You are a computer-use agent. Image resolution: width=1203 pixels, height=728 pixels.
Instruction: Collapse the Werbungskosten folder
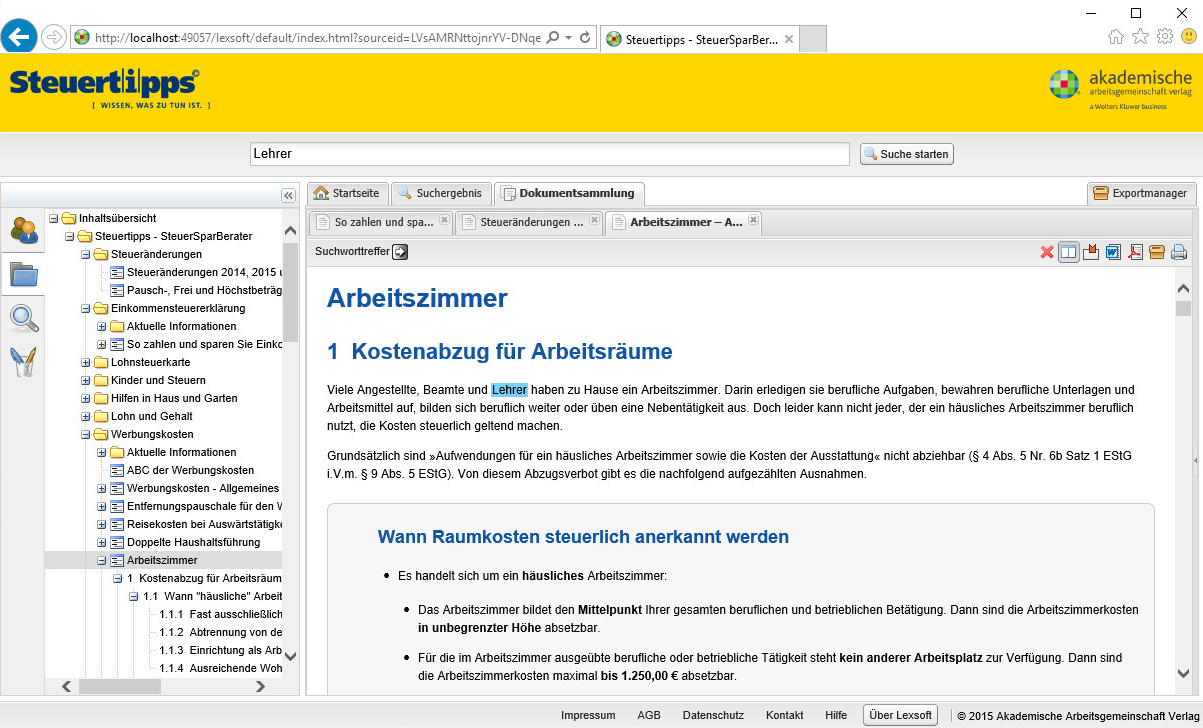coord(86,434)
